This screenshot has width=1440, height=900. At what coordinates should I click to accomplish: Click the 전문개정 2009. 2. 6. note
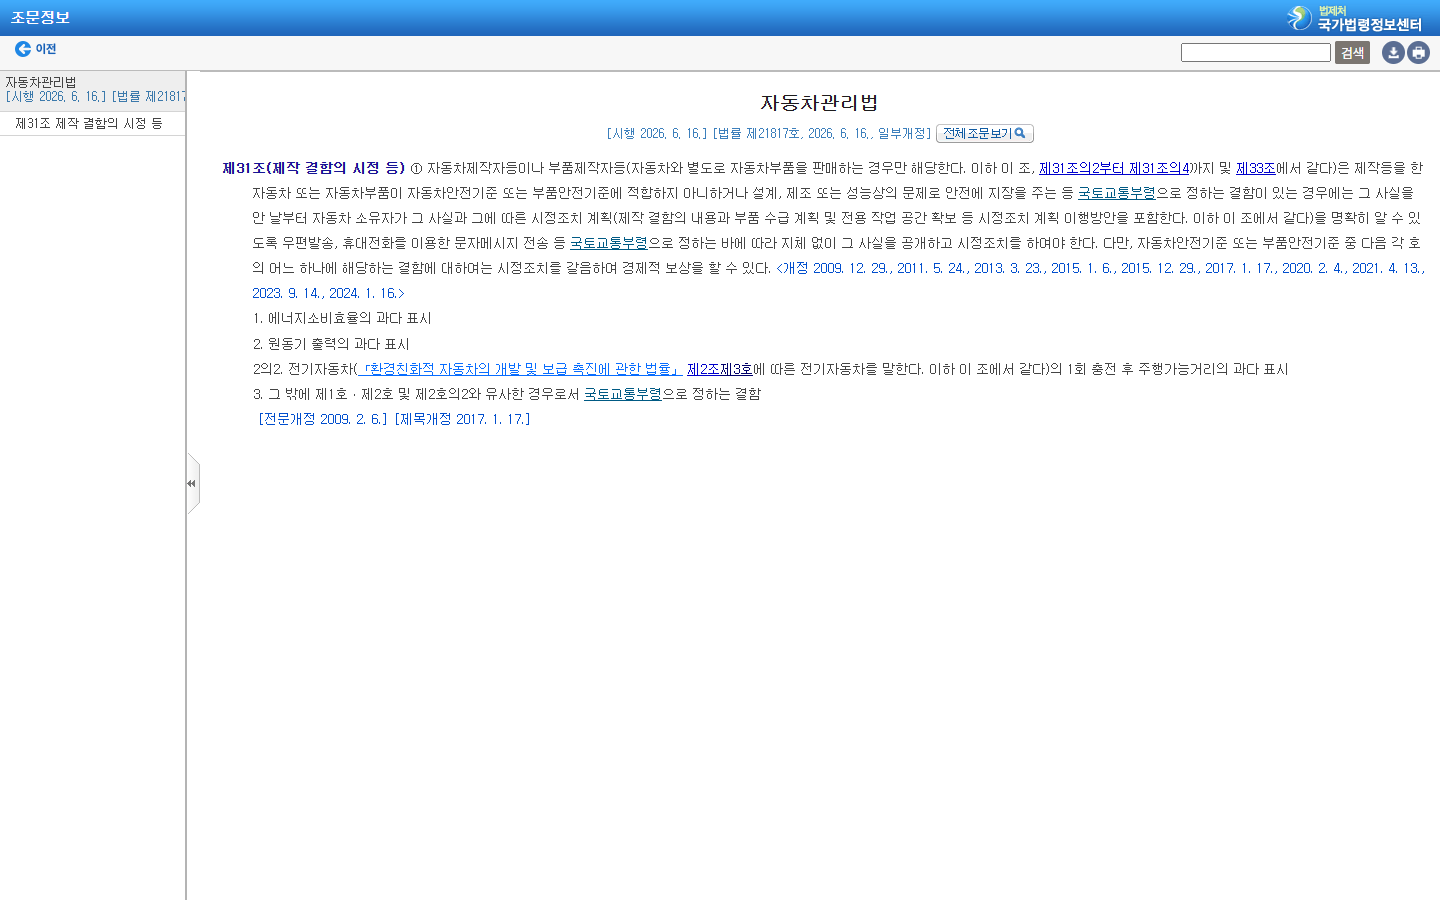[x=323, y=419]
